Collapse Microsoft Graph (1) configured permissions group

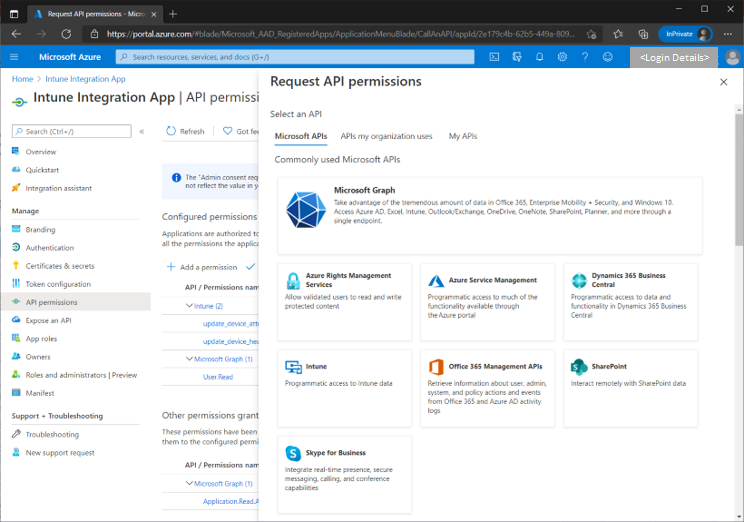[x=189, y=359]
